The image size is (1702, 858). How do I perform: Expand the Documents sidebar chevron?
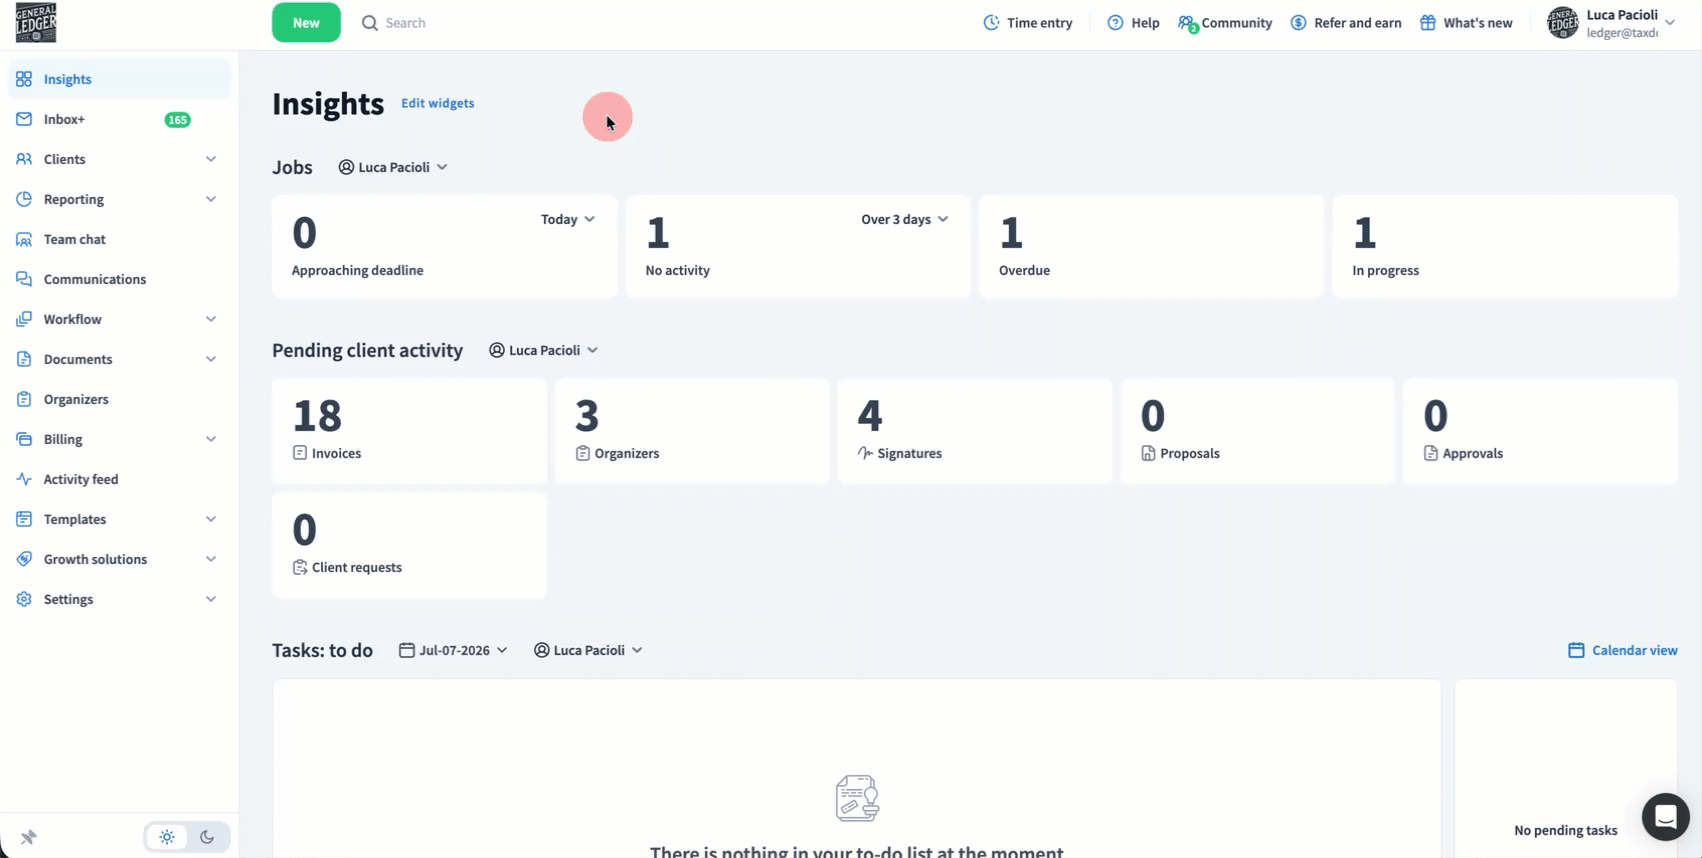211,359
